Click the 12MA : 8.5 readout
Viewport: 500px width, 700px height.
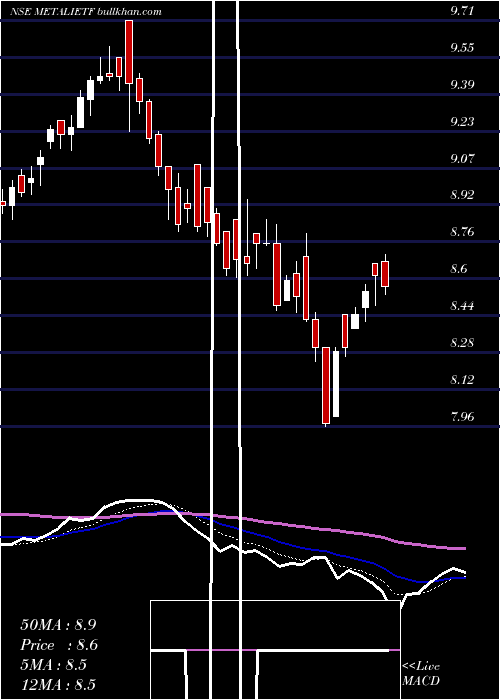pos(58,685)
